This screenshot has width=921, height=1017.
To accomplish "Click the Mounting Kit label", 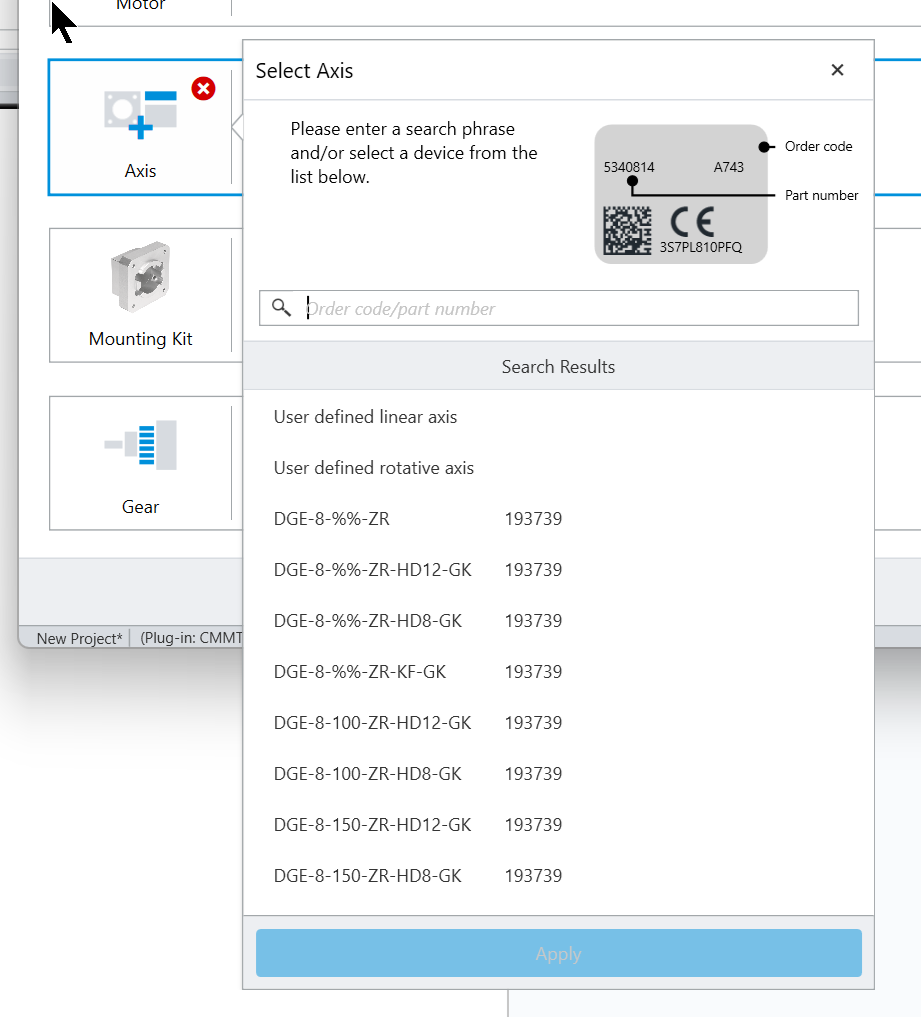I will [140, 339].
